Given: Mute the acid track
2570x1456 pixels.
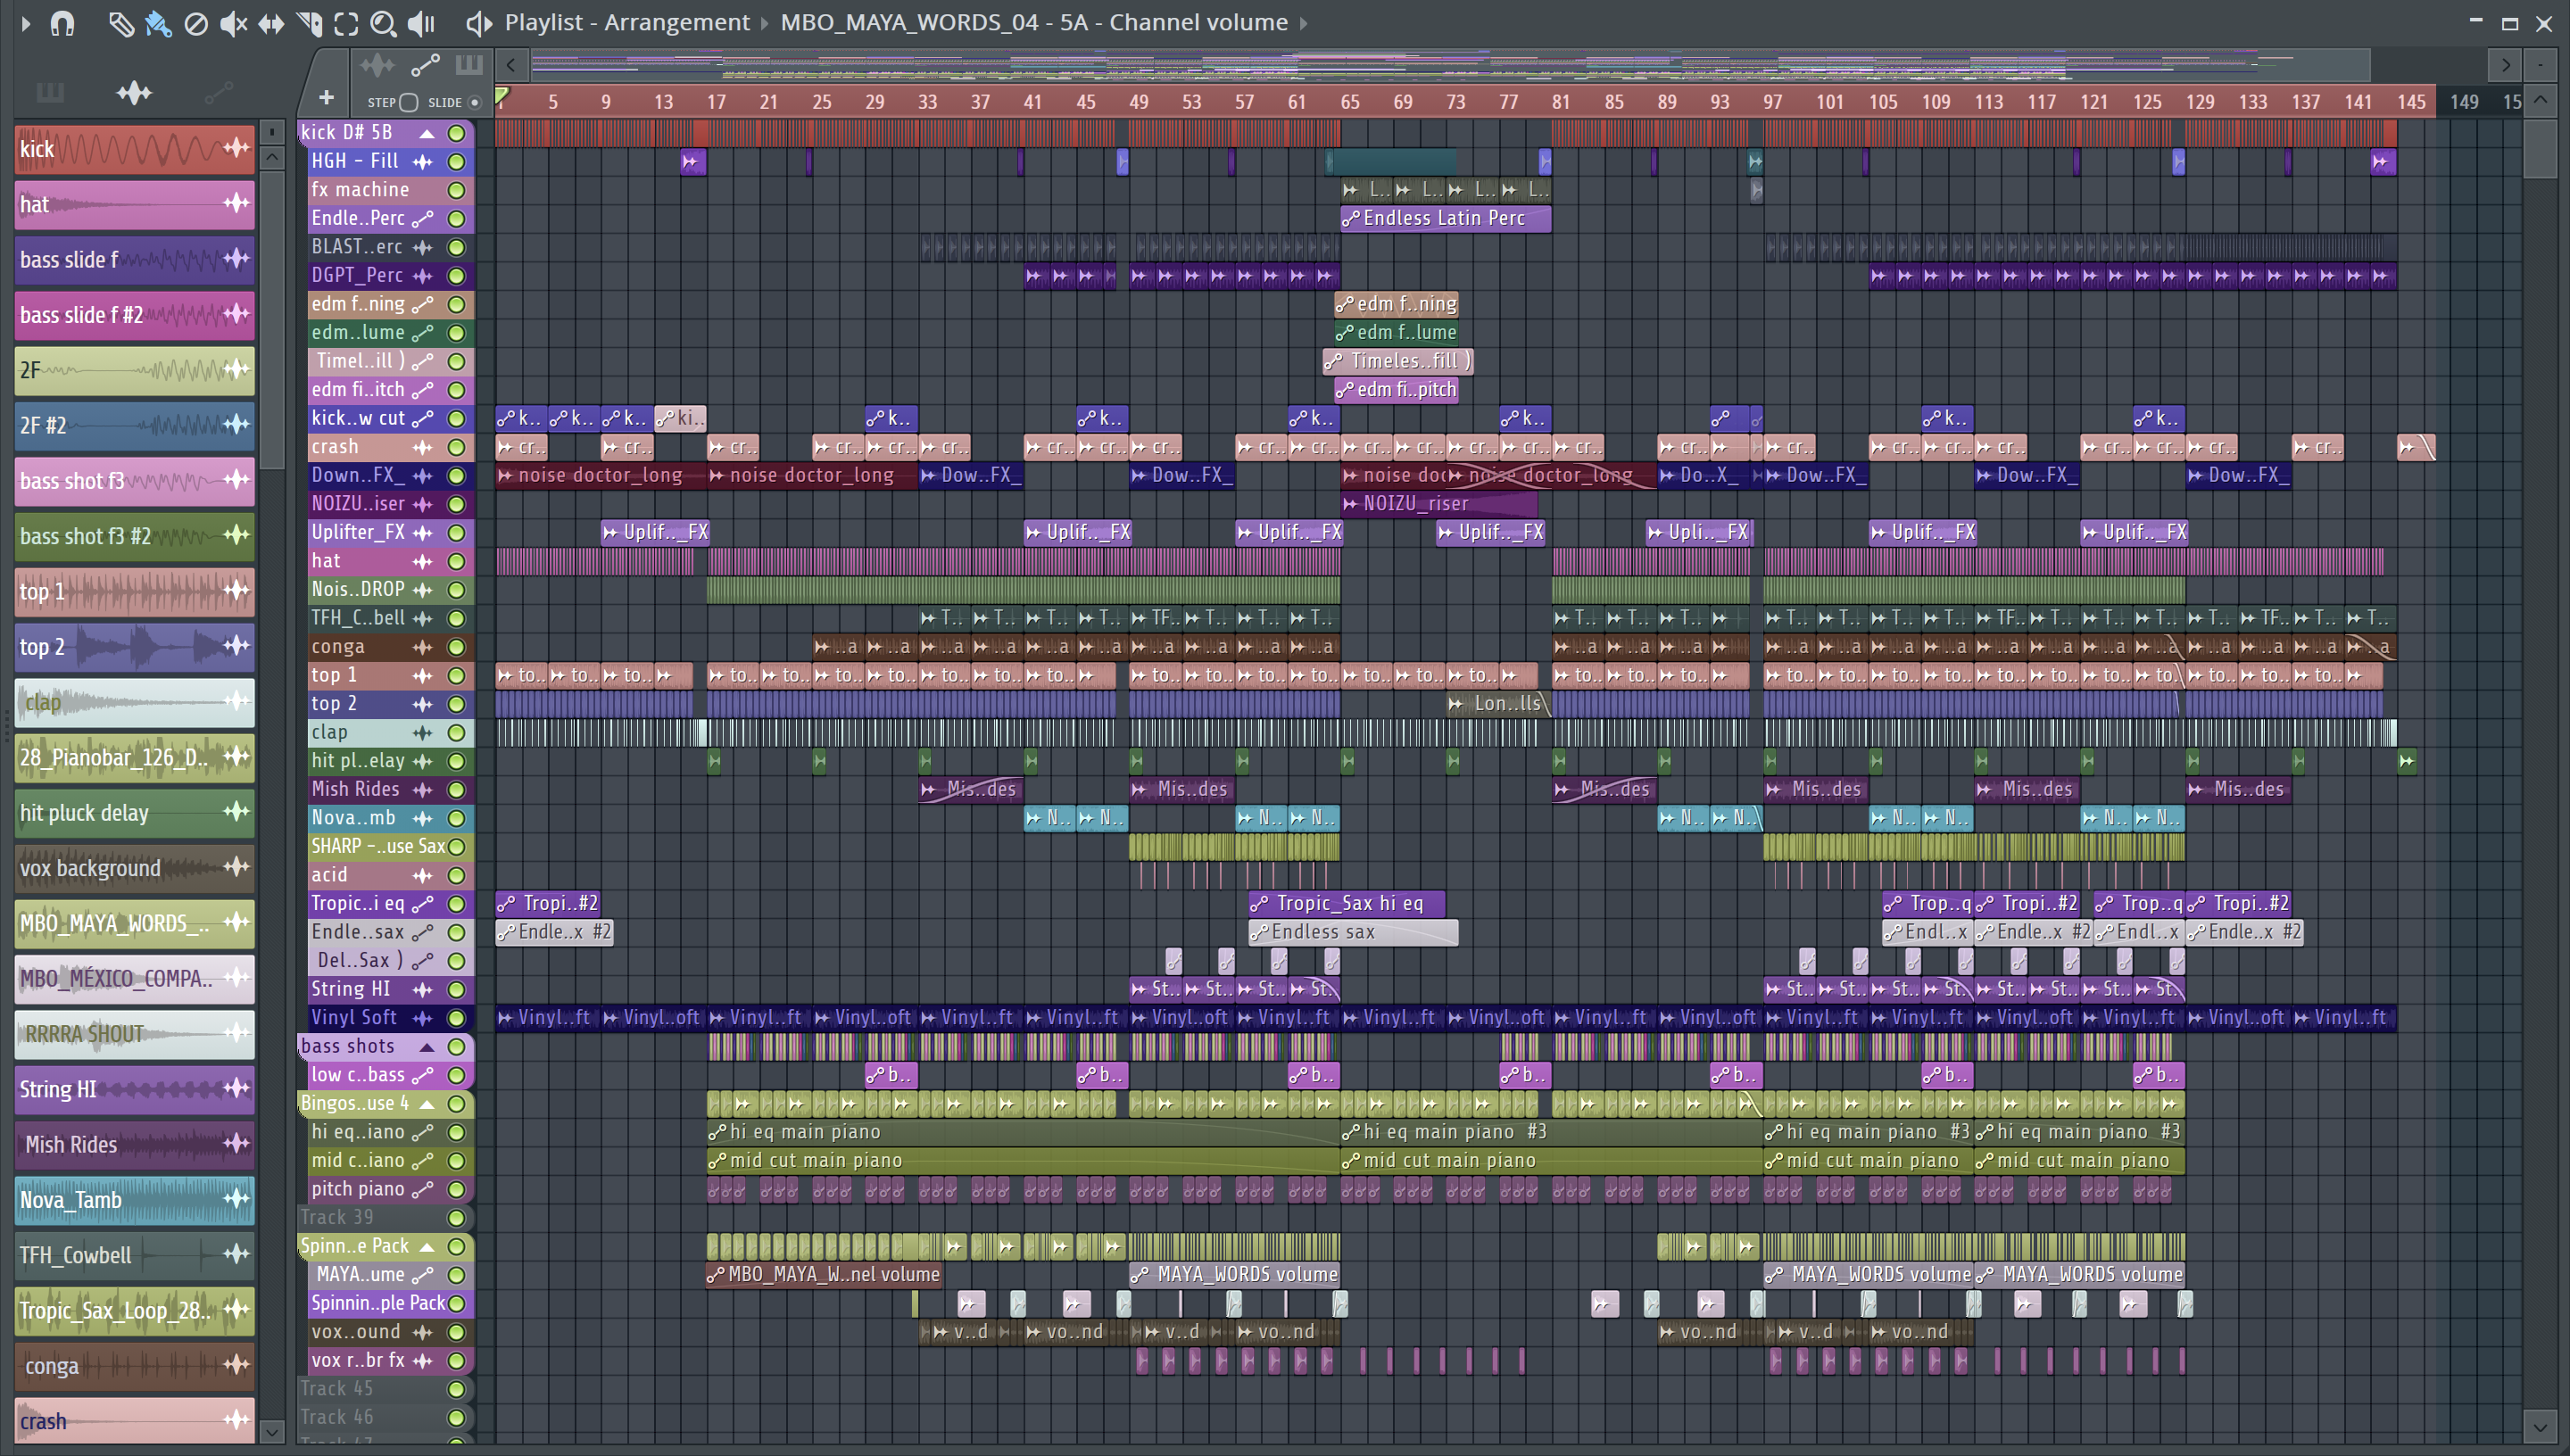Looking at the screenshot, I should tap(457, 876).
